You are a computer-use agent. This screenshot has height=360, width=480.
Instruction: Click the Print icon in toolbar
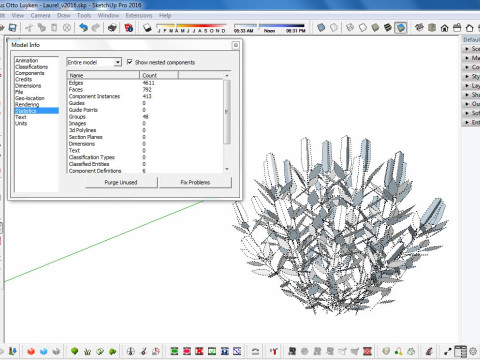point(112,28)
